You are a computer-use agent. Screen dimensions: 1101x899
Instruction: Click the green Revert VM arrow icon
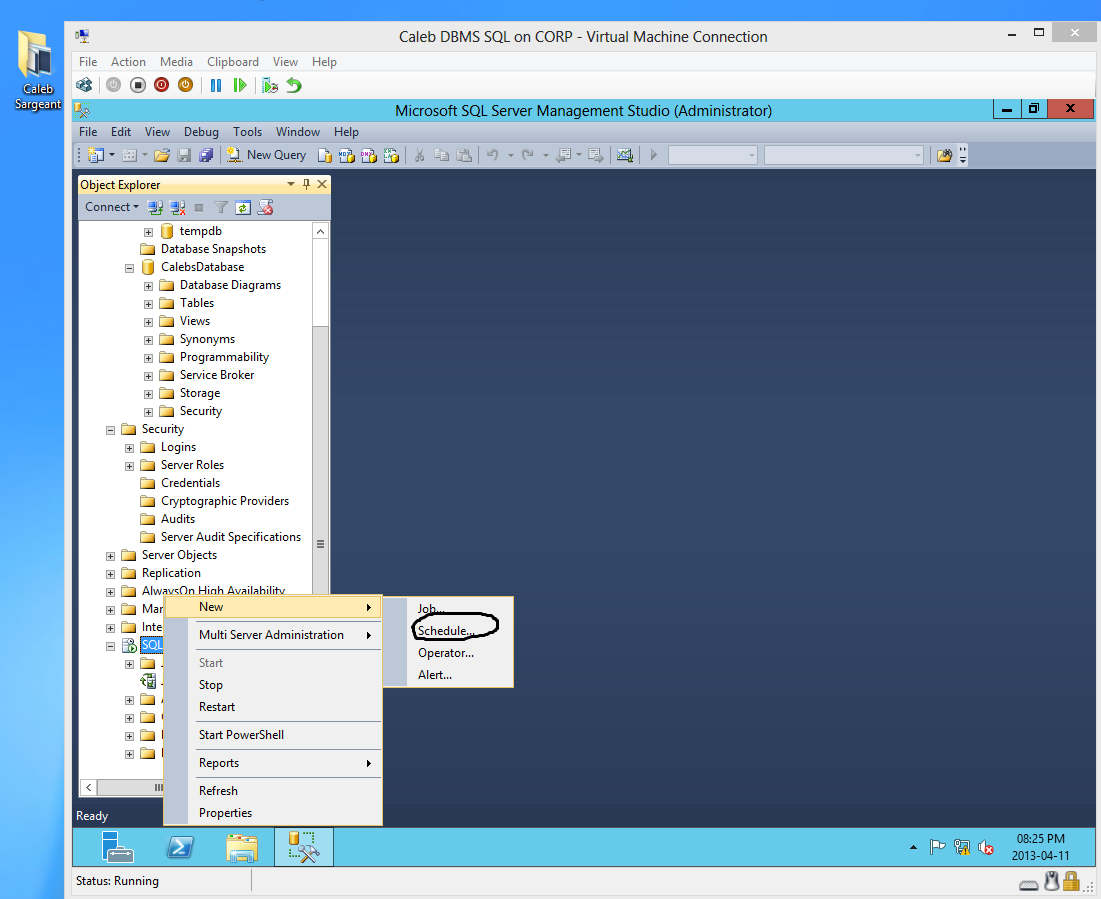294,85
